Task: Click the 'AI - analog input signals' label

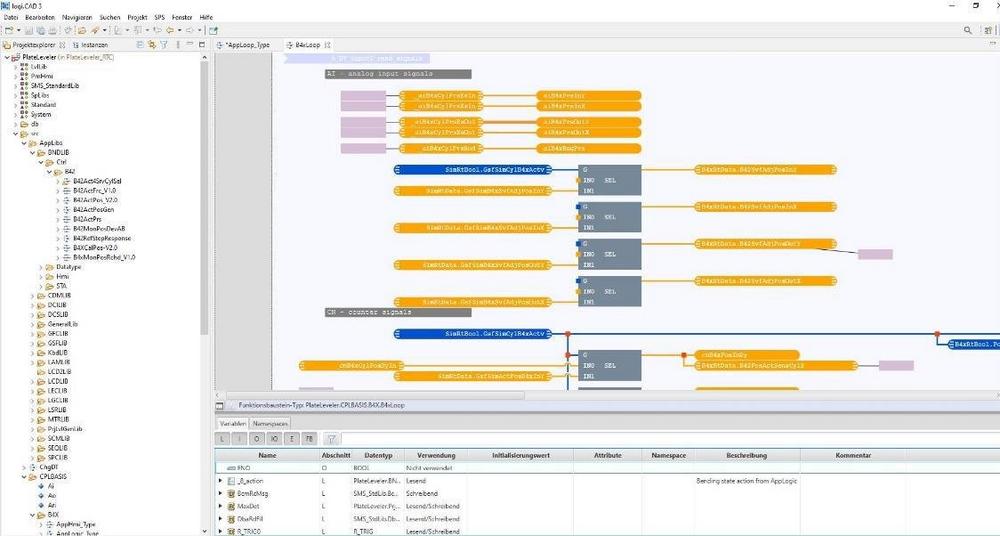Action: (x=398, y=74)
